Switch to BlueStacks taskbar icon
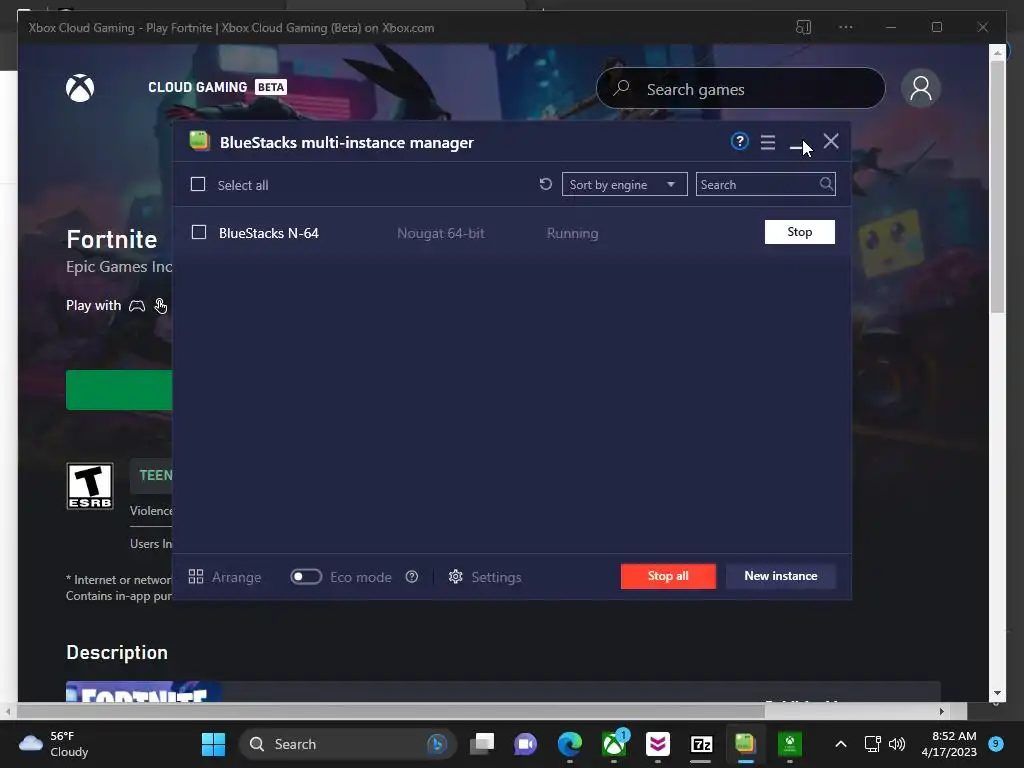Image resolution: width=1024 pixels, height=768 pixels. tap(745, 744)
